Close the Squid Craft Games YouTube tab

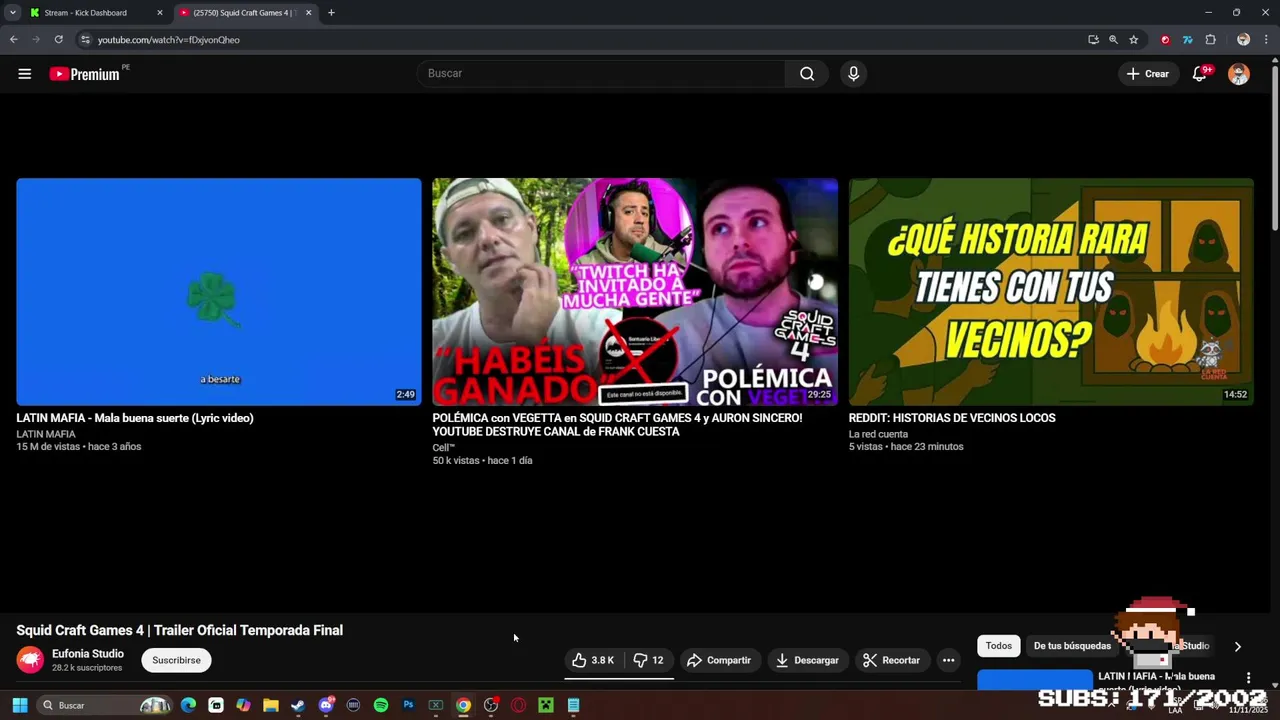308,13
